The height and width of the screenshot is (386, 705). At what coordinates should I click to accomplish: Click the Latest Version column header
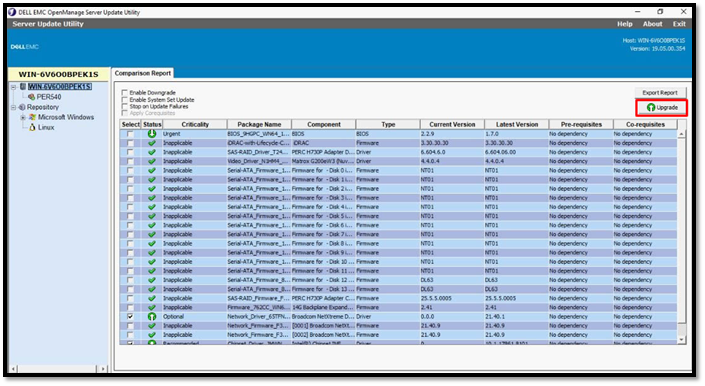tap(517, 124)
